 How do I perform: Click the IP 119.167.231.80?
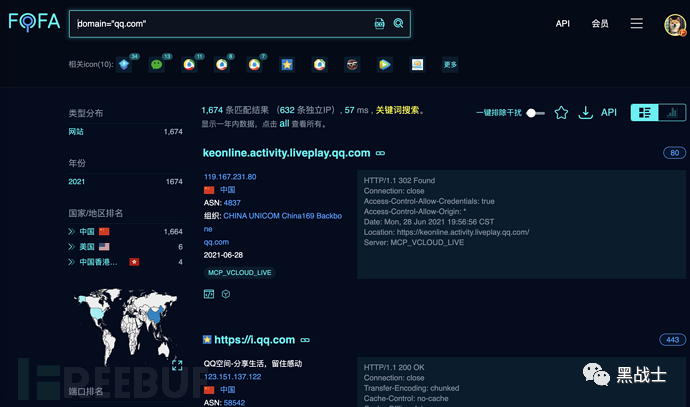pos(230,177)
